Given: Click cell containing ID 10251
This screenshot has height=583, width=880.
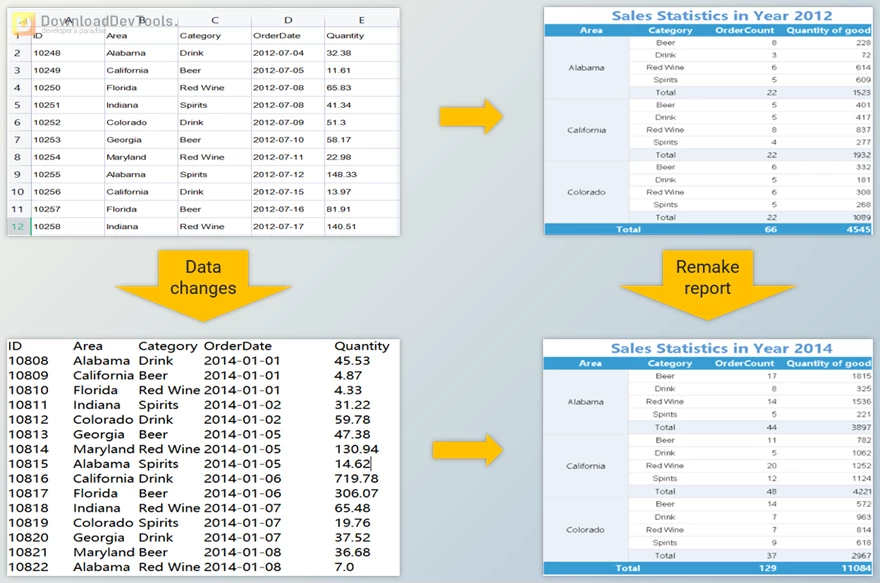Looking at the screenshot, I should tap(67, 105).
